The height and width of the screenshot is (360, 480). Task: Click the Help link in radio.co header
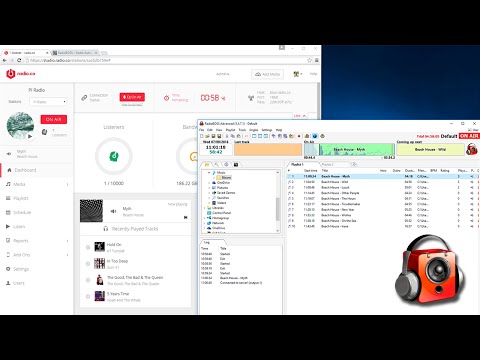pos(313,74)
